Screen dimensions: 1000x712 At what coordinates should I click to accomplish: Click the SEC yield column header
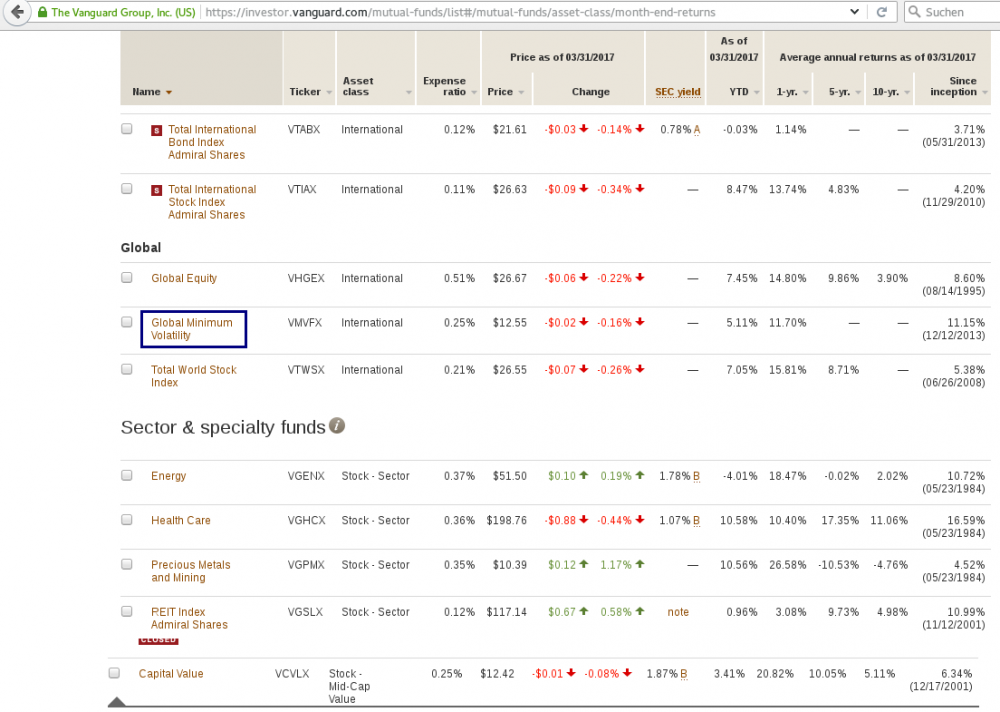tap(677, 91)
